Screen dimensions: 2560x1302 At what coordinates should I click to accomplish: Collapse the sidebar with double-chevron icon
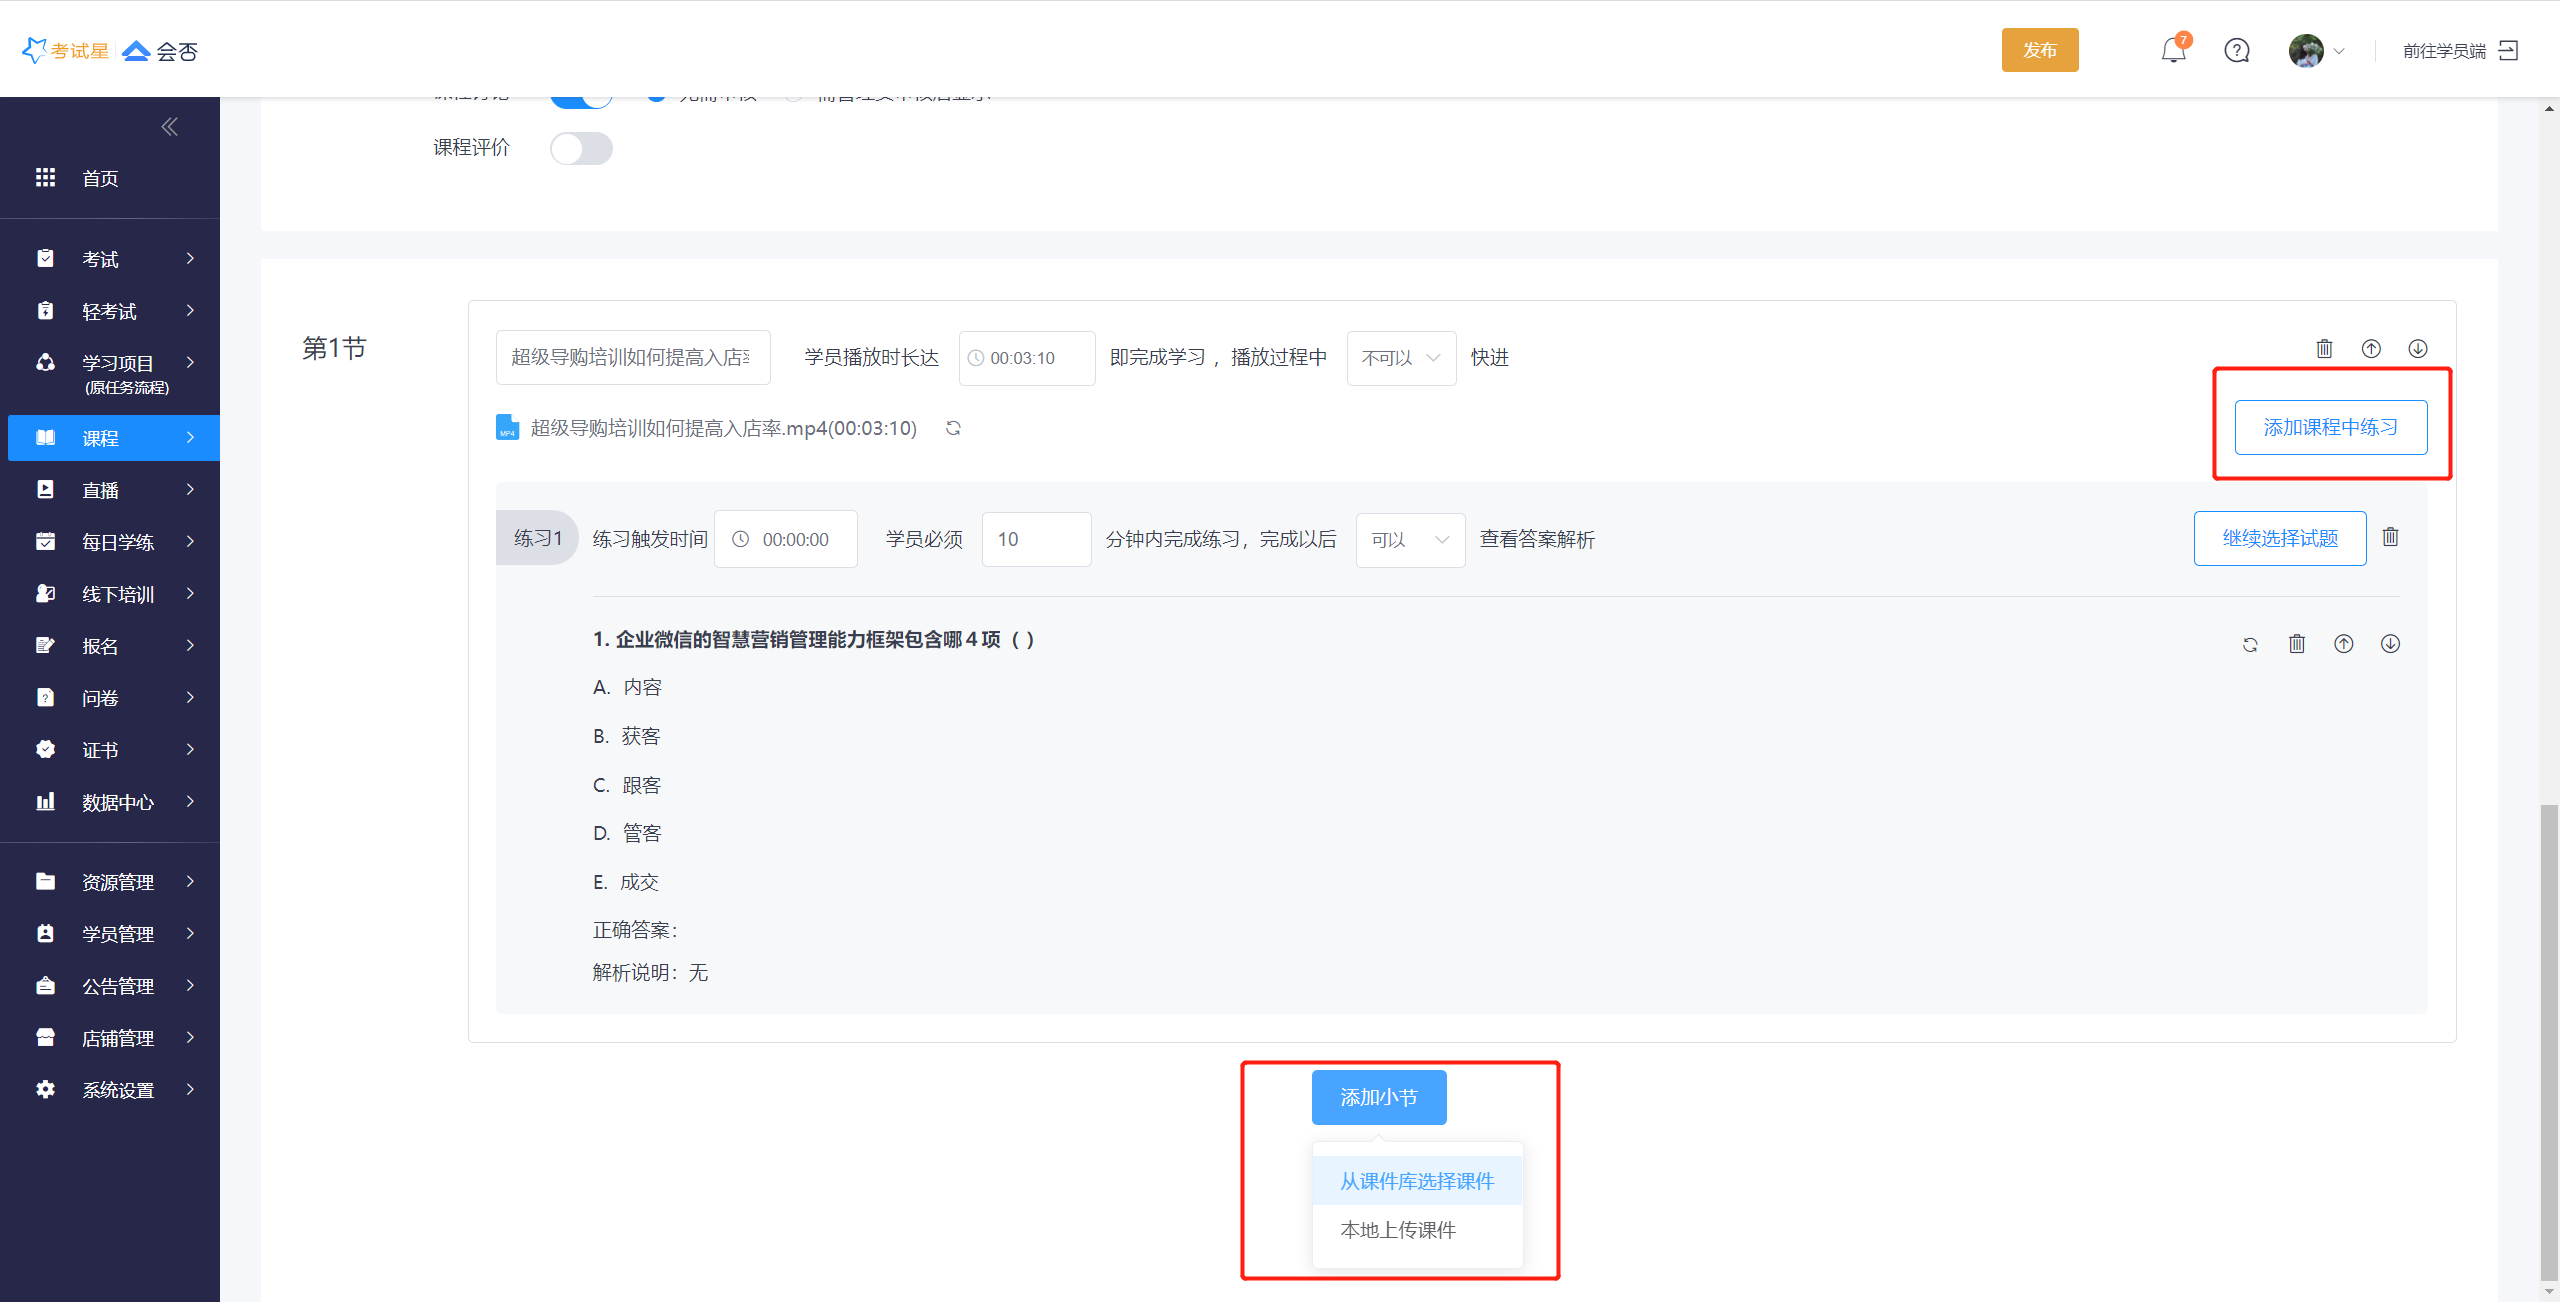pyautogui.click(x=169, y=126)
